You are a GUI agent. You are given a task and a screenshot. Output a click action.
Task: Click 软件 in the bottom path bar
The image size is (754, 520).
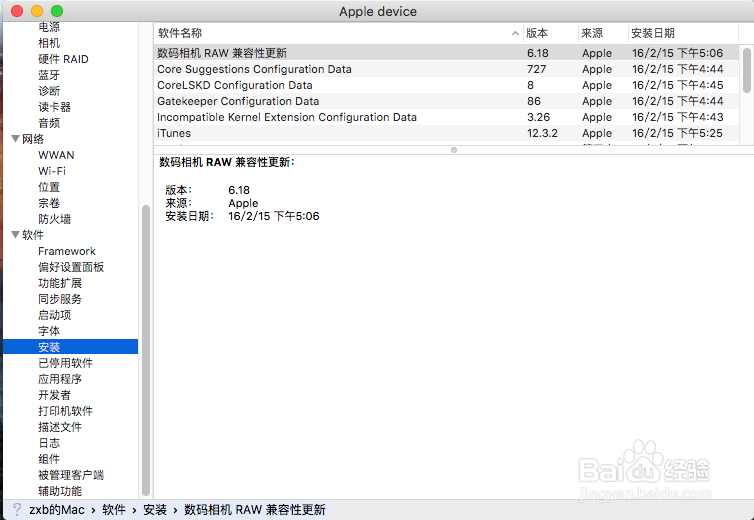[x=113, y=510]
